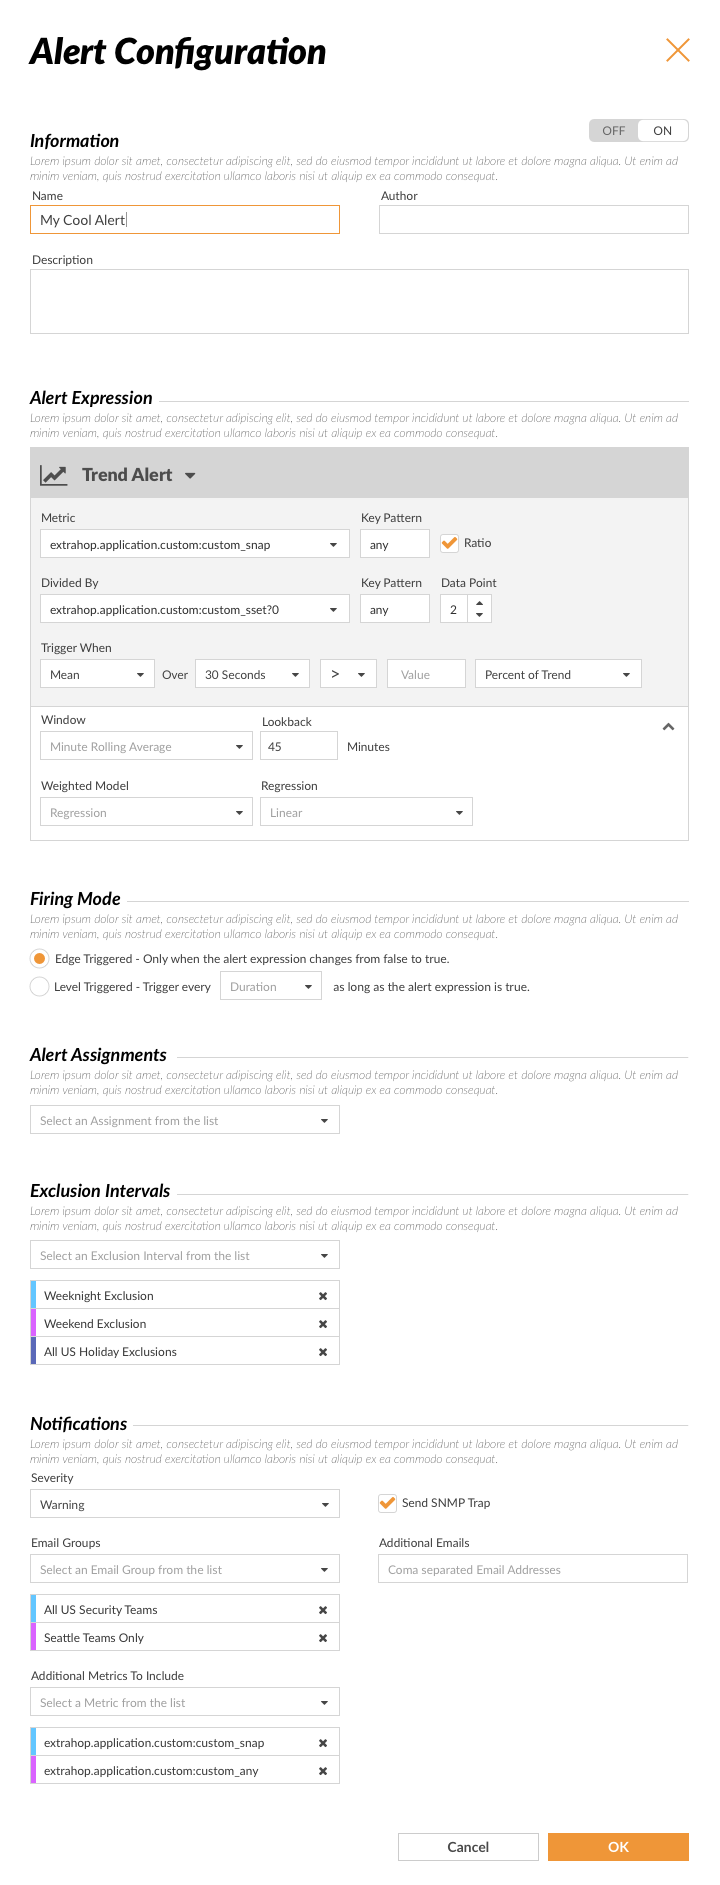Remove the custom_snap additional metric
This screenshot has height=1885, width=720.
[323, 1743]
